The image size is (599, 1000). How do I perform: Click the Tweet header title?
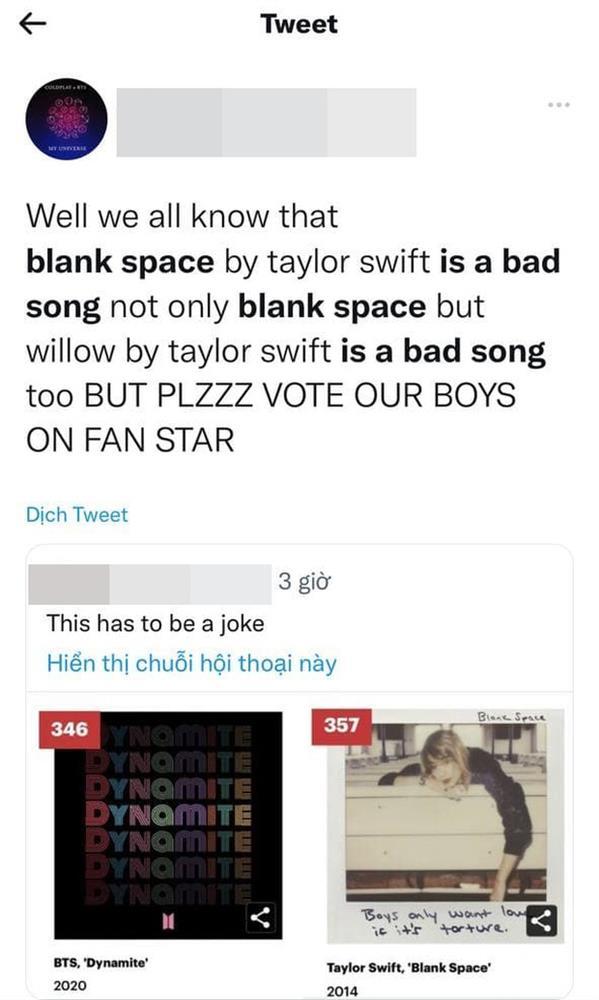[299, 24]
